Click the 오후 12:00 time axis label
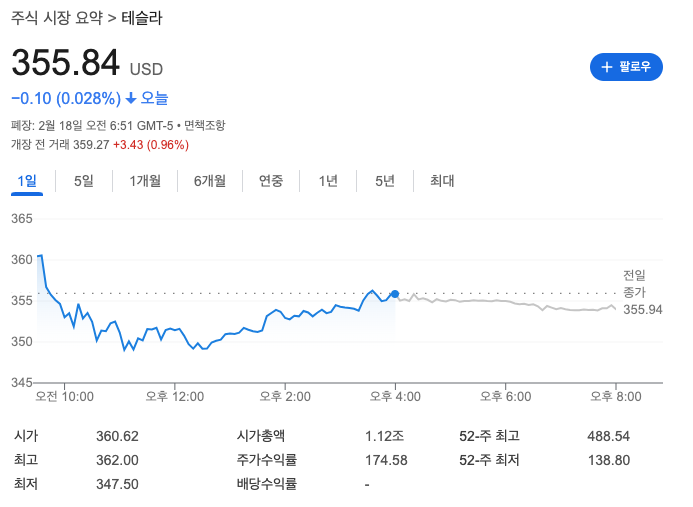The image size is (693, 507). click(x=175, y=396)
